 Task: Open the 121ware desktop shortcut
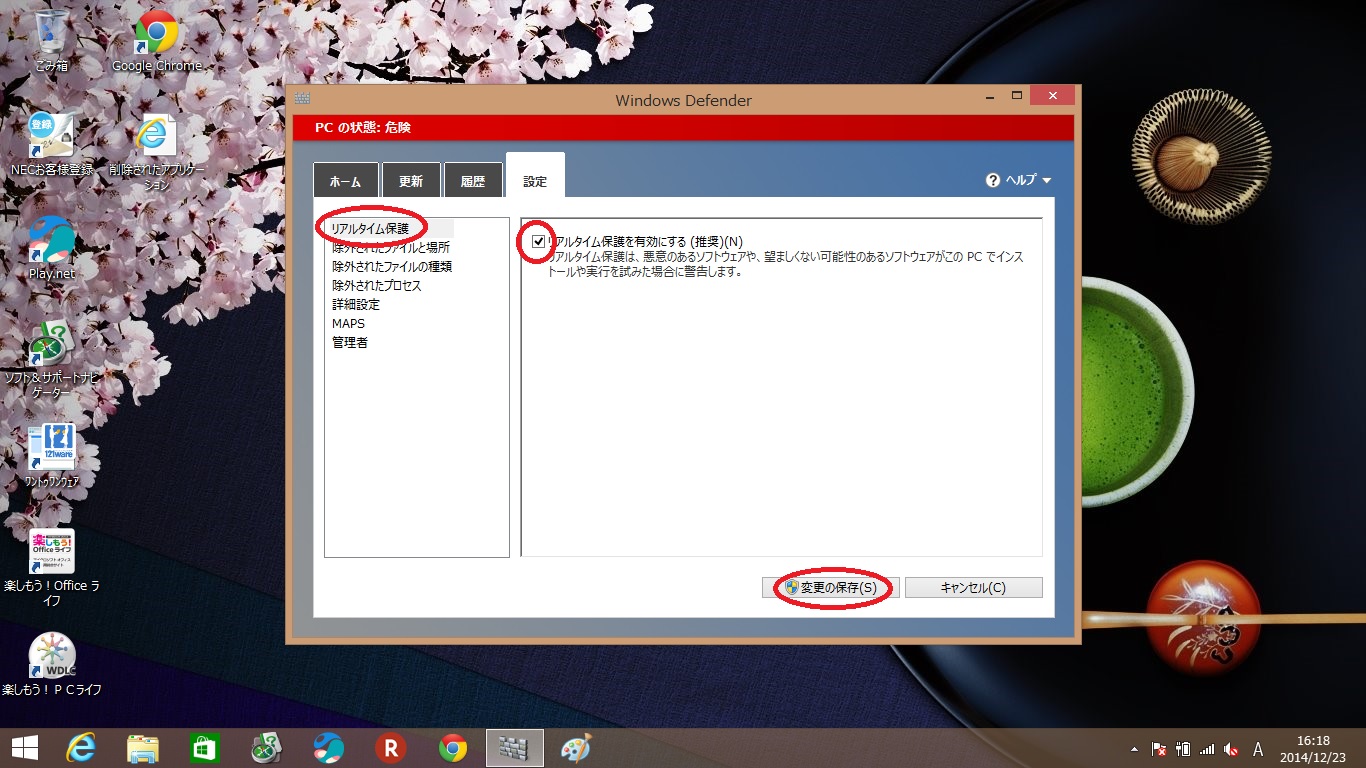coord(51,456)
